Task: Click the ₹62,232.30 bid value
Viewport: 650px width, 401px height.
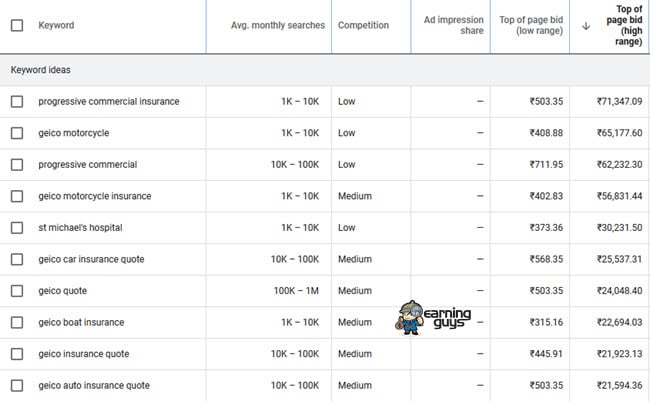Action: coord(619,165)
